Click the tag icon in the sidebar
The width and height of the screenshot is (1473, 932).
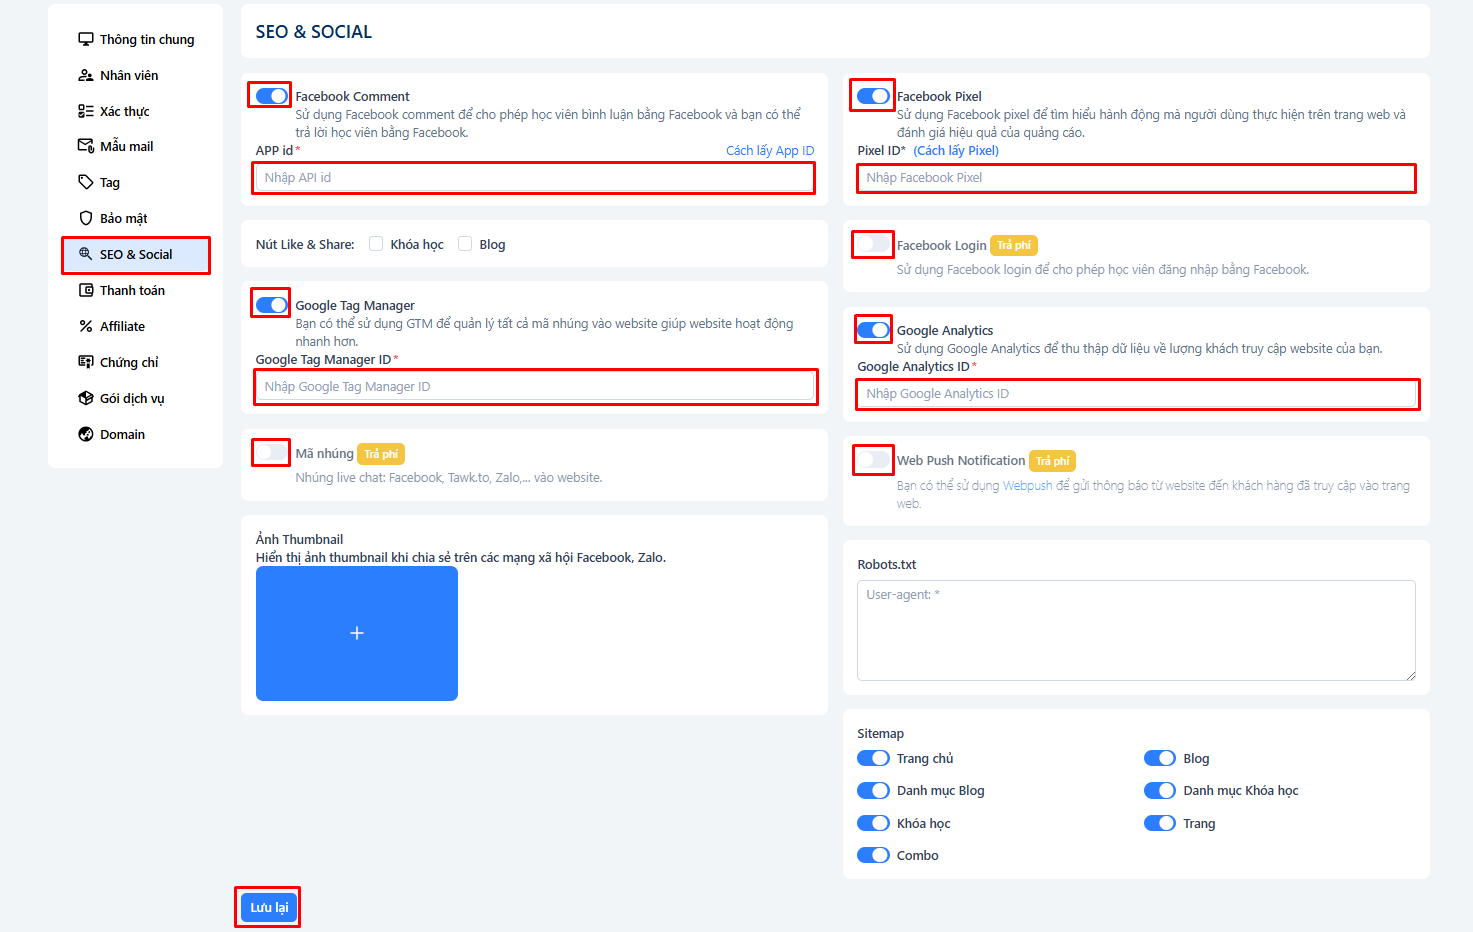pos(86,182)
